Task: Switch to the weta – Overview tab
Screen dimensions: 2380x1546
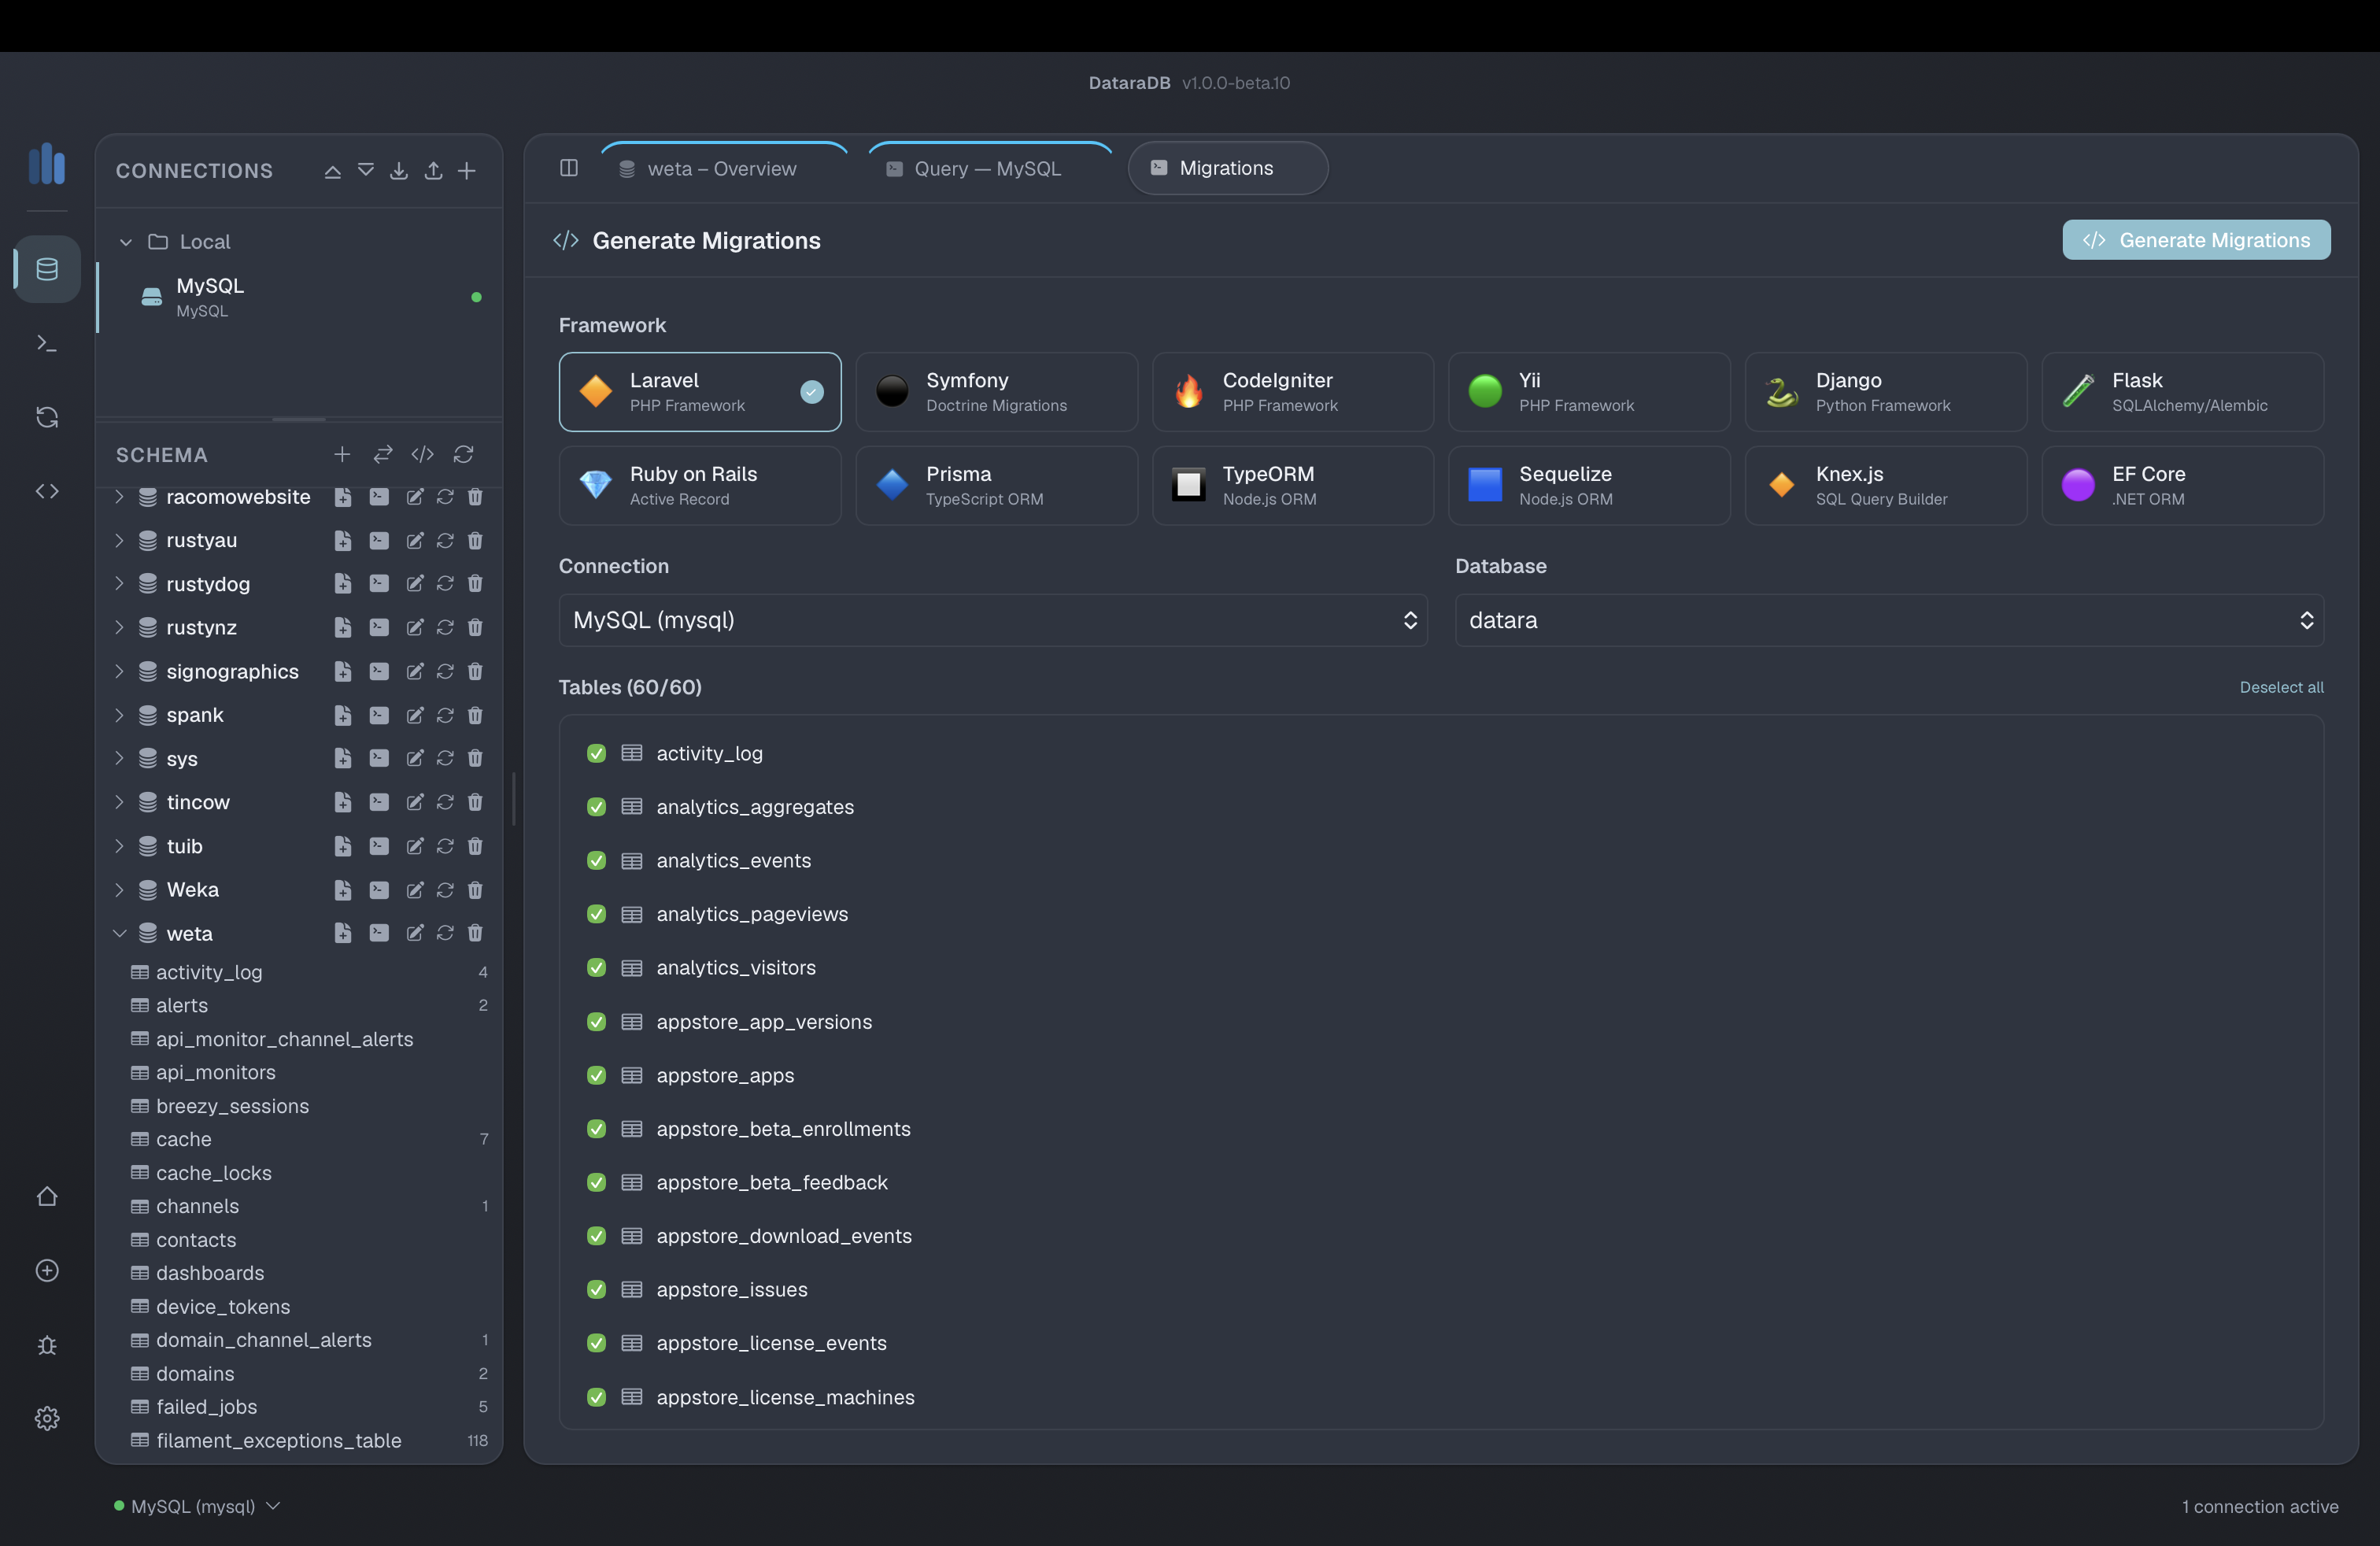Action: click(x=723, y=169)
